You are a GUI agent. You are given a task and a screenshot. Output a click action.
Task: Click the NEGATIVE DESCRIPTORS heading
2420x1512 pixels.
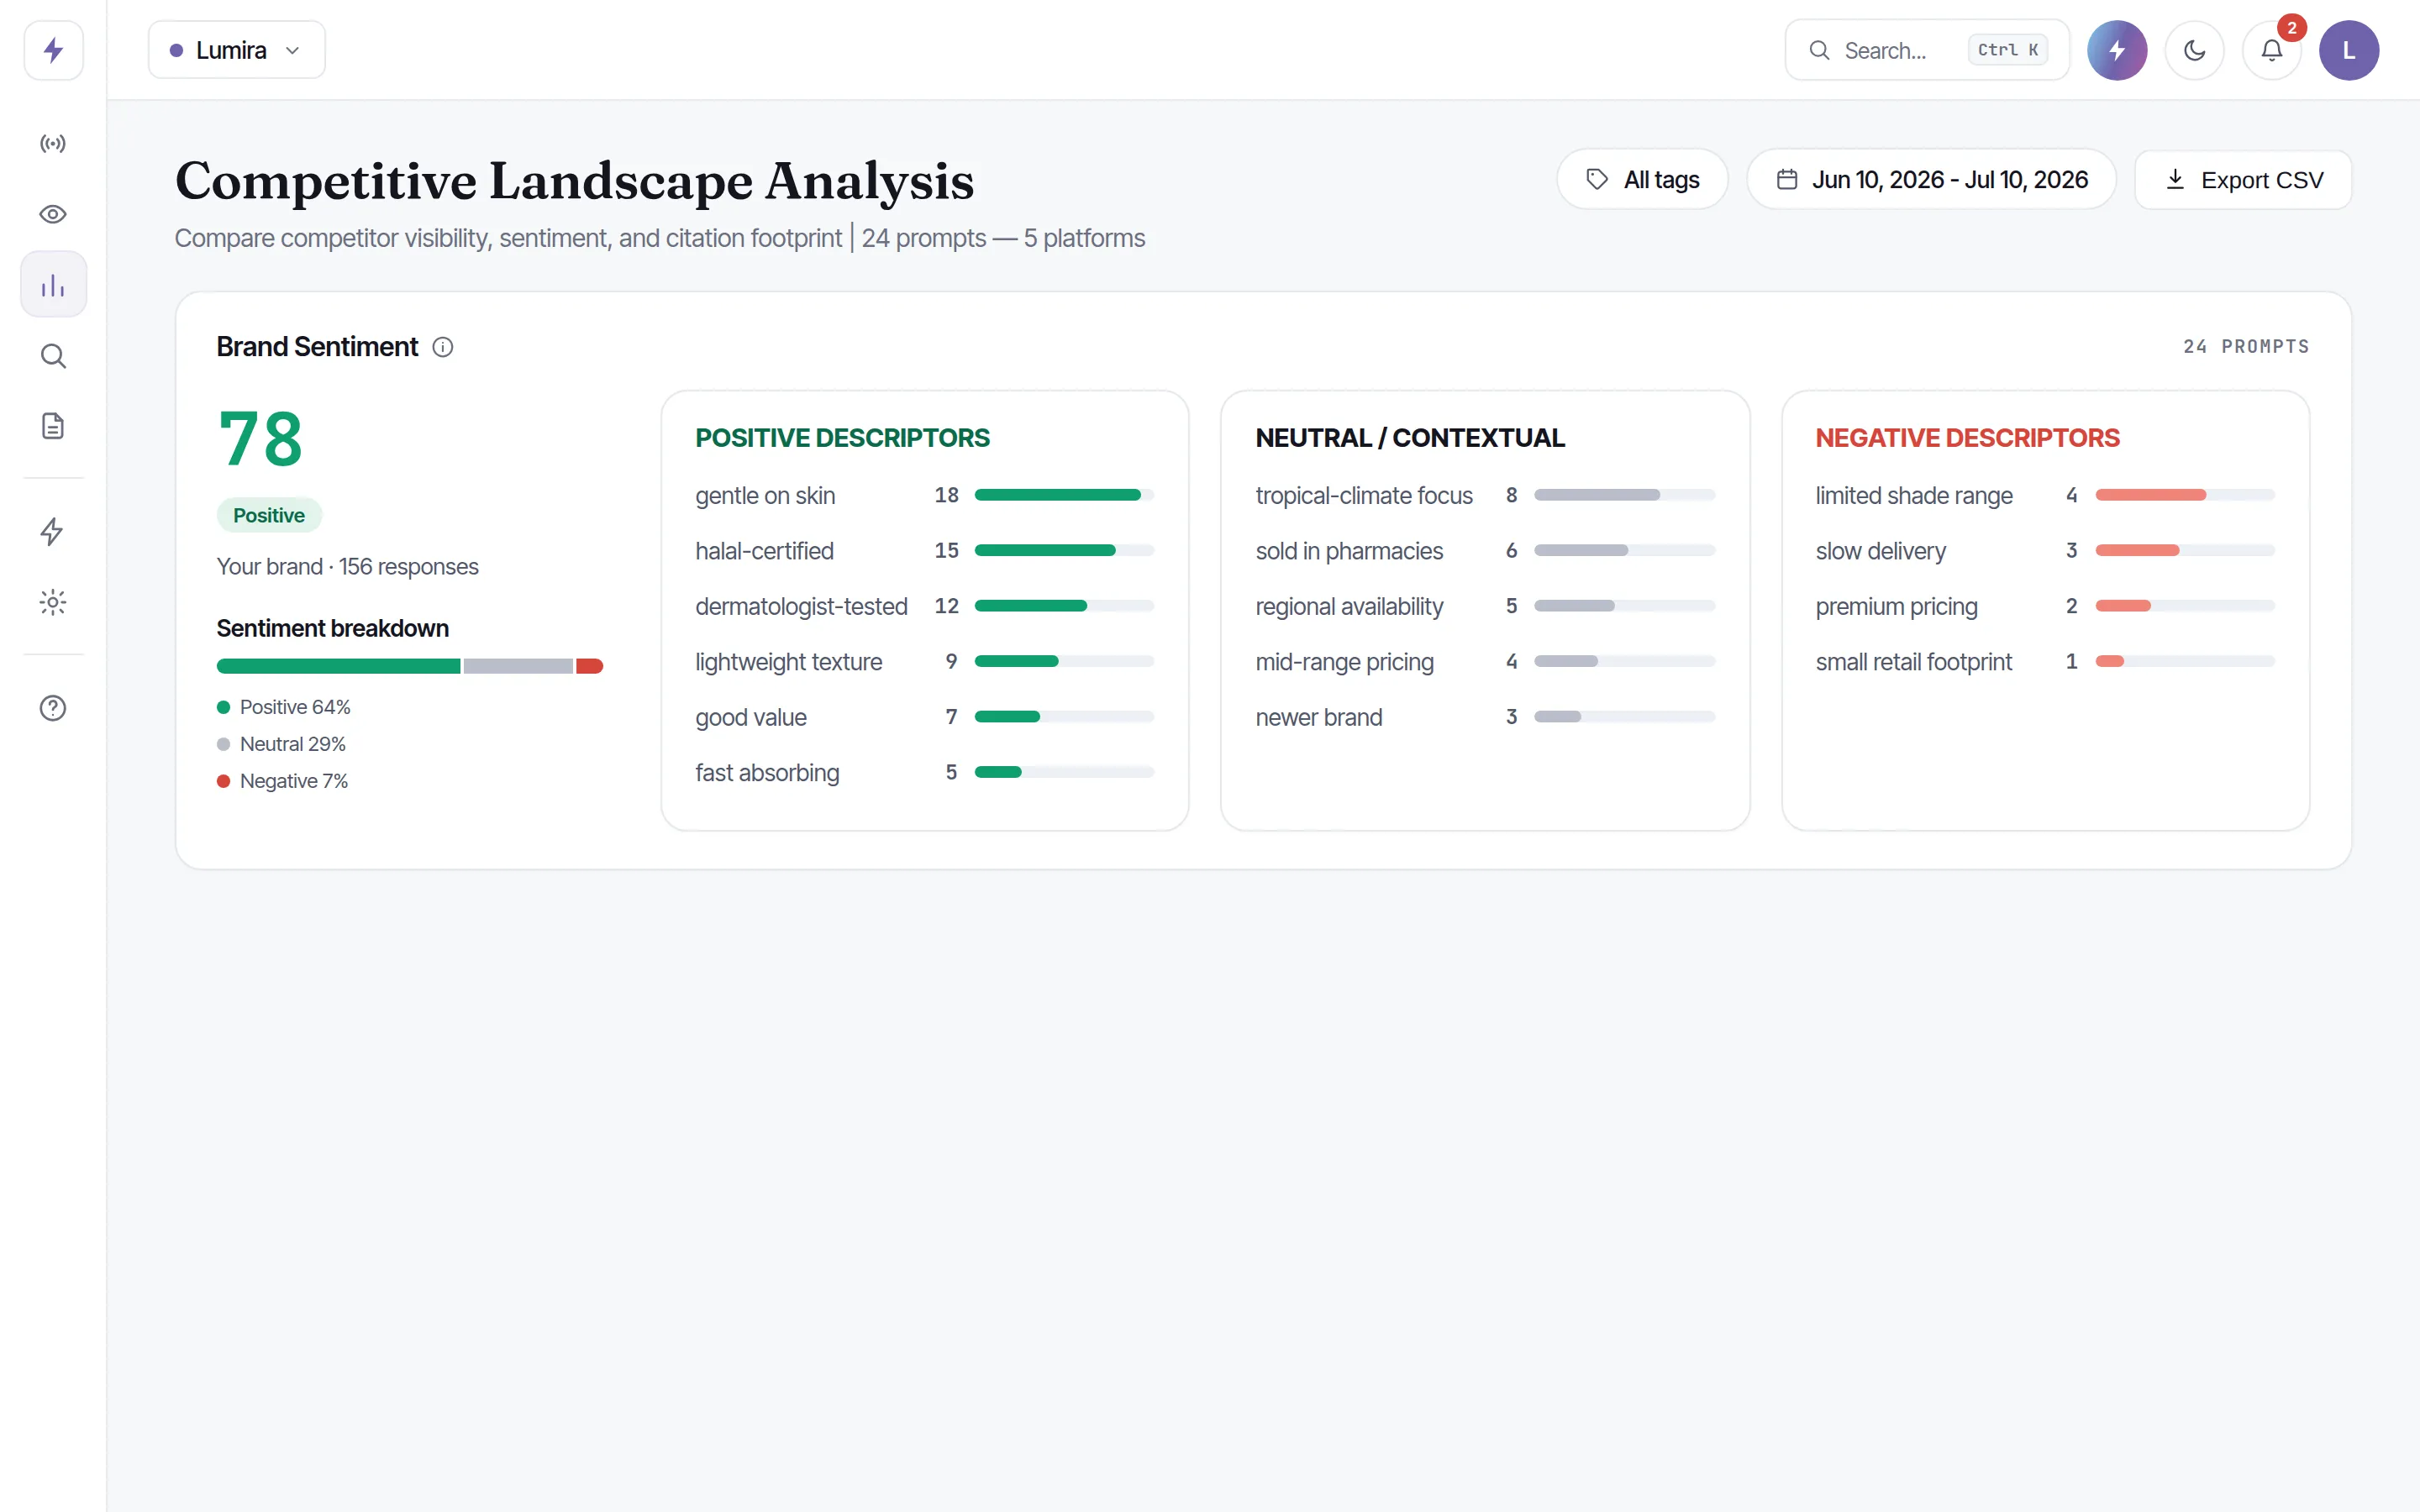tap(1967, 438)
